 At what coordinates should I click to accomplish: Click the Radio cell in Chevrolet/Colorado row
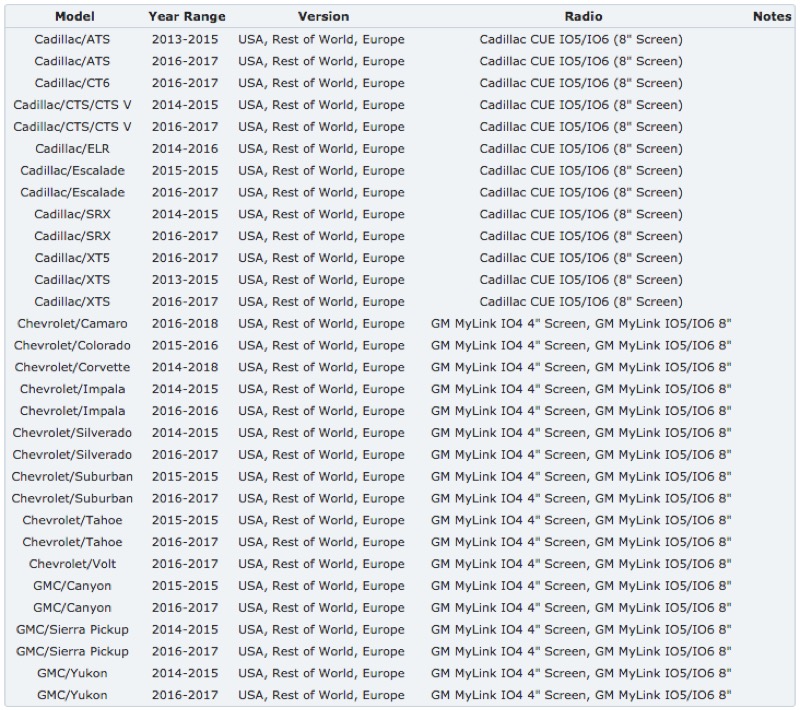(581, 346)
